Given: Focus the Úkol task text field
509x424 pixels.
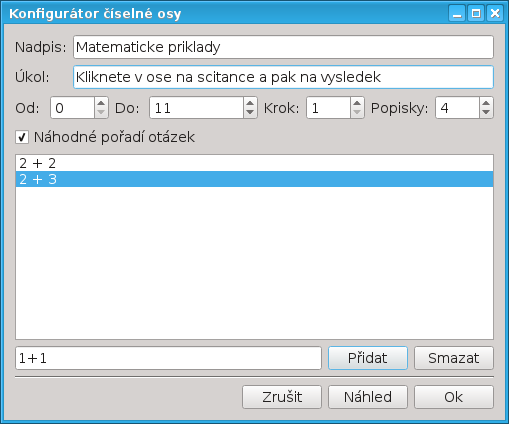Looking at the screenshot, I should point(283,77).
